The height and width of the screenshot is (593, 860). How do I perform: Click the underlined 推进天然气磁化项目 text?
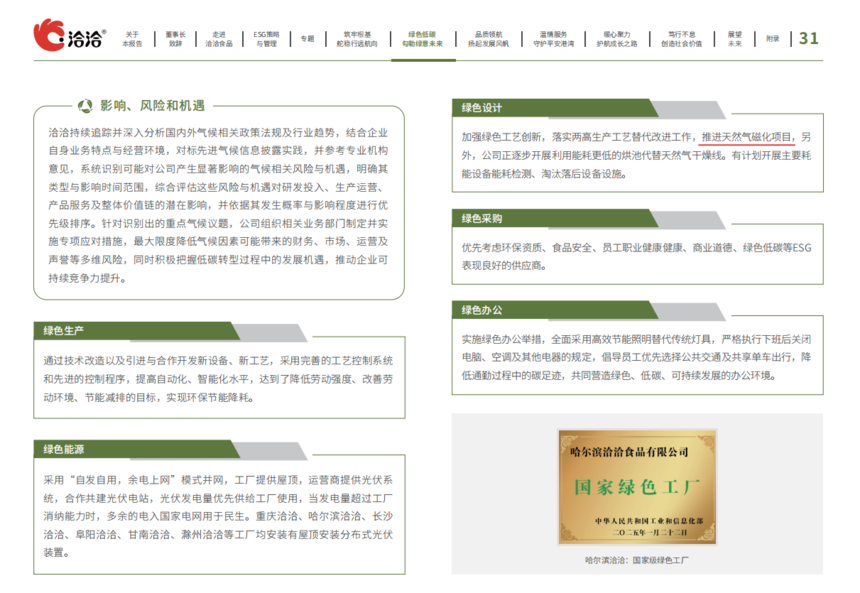tap(747, 137)
